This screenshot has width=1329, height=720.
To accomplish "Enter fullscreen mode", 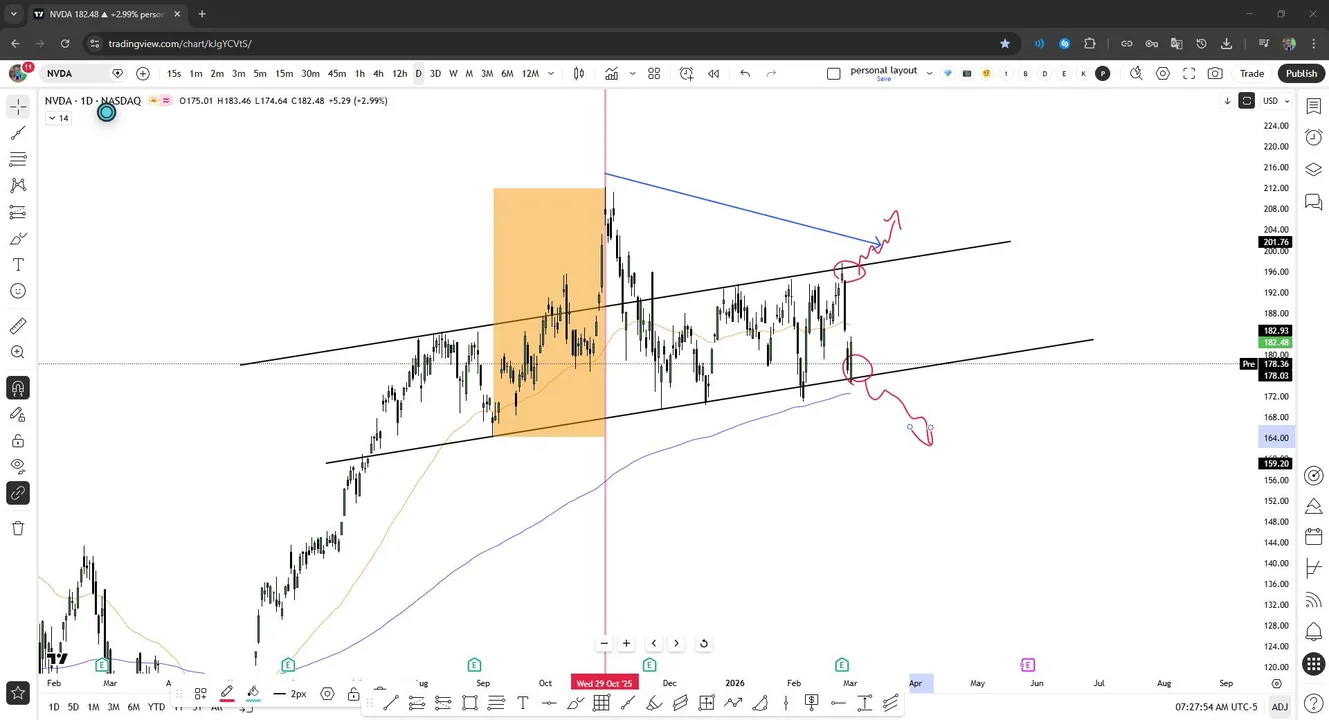I will [x=1189, y=73].
